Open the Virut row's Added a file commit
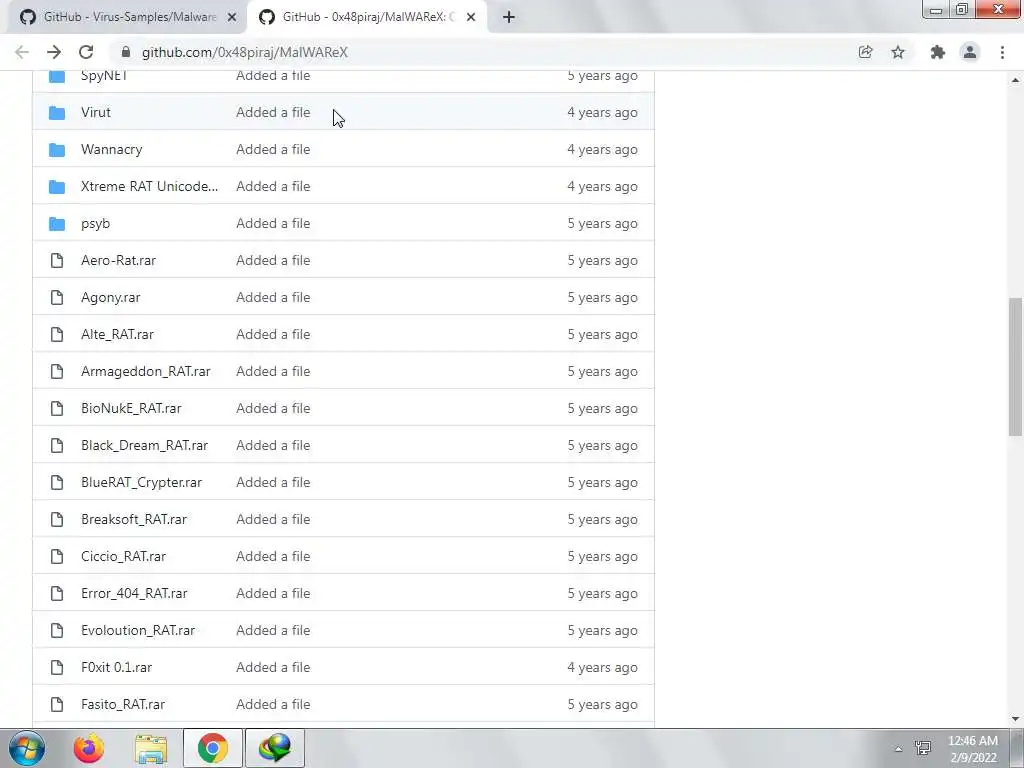The image size is (1024, 768). click(x=273, y=112)
